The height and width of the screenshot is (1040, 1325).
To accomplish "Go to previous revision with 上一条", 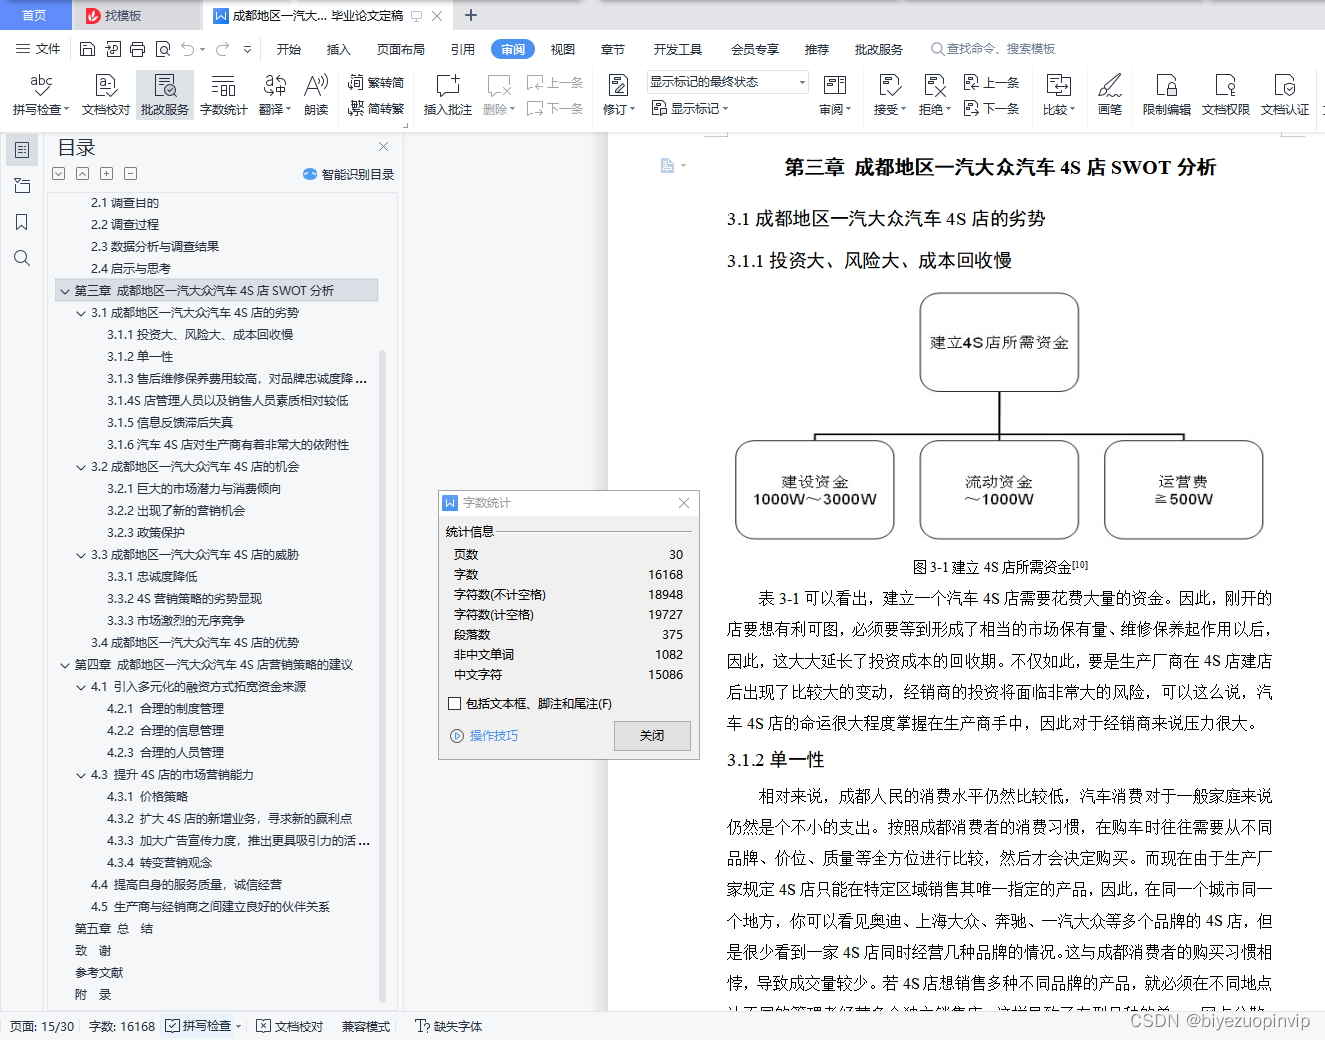I will (x=991, y=83).
